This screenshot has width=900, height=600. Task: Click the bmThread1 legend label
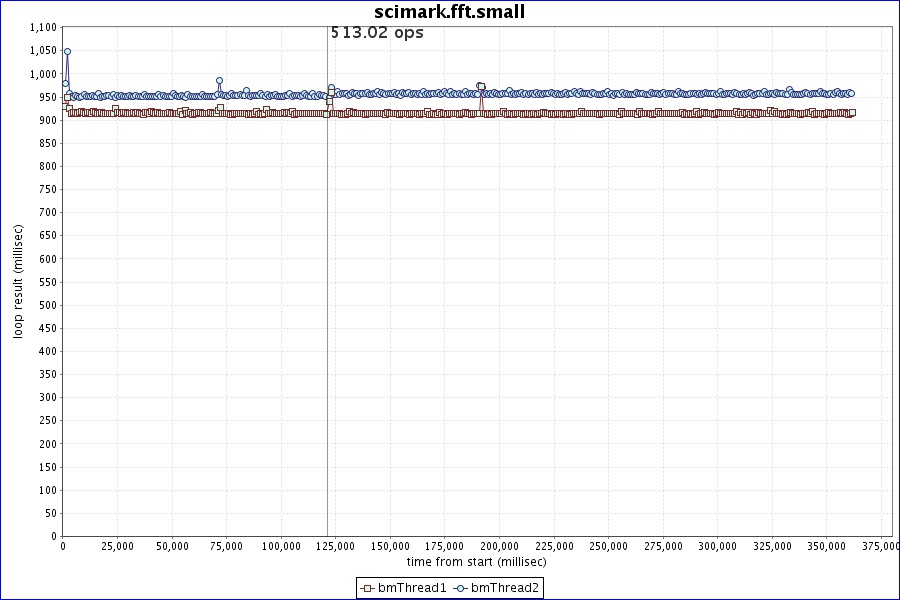(x=412, y=588)
